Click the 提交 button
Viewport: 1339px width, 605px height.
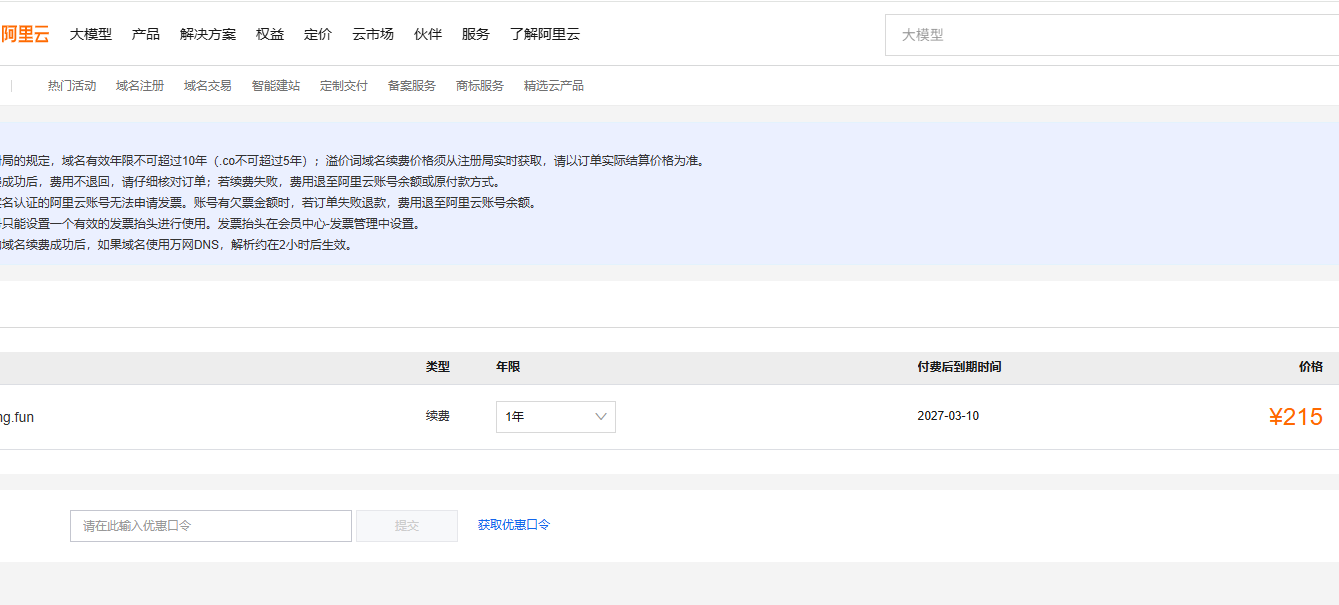[x=407, y=526]
